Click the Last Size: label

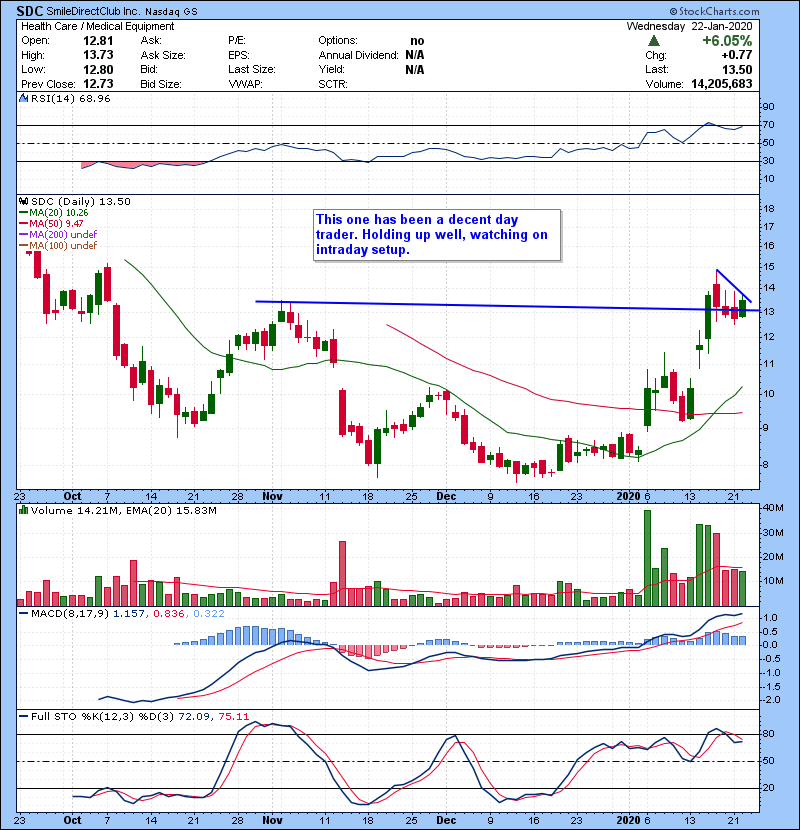click(x=252, y=69)
